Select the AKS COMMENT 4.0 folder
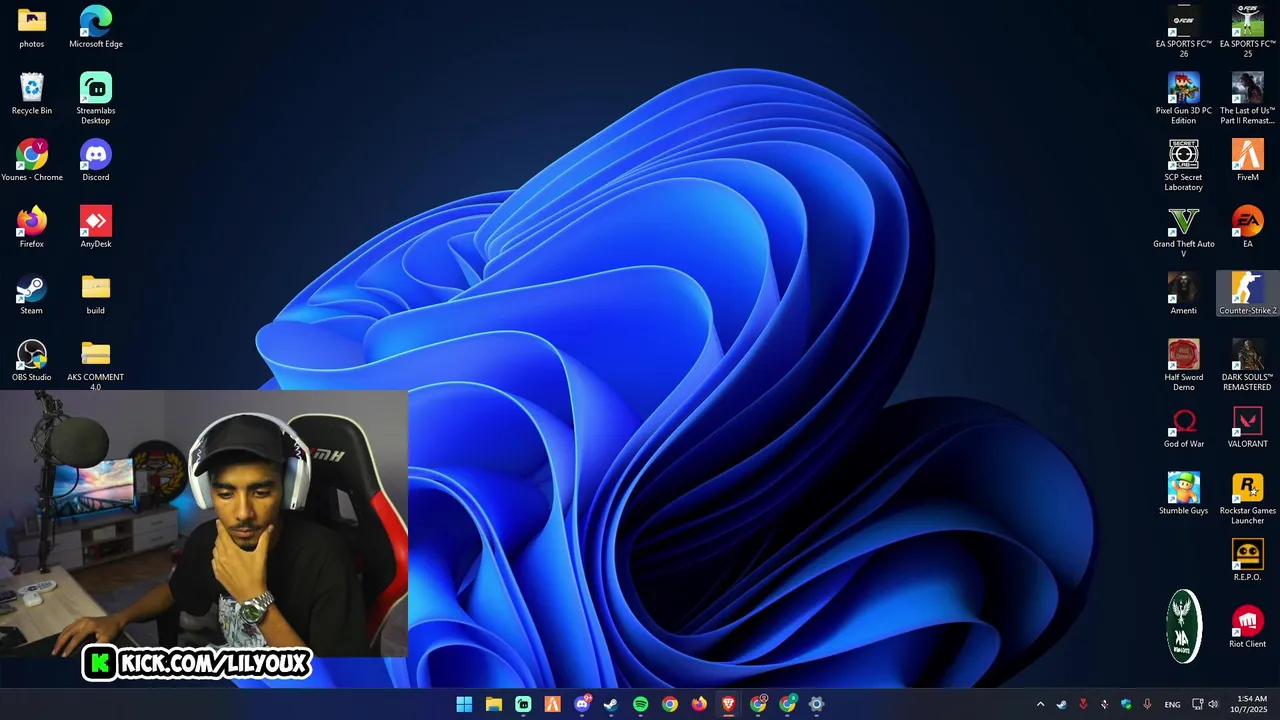Screen dimensions: 1280x720 96,365
